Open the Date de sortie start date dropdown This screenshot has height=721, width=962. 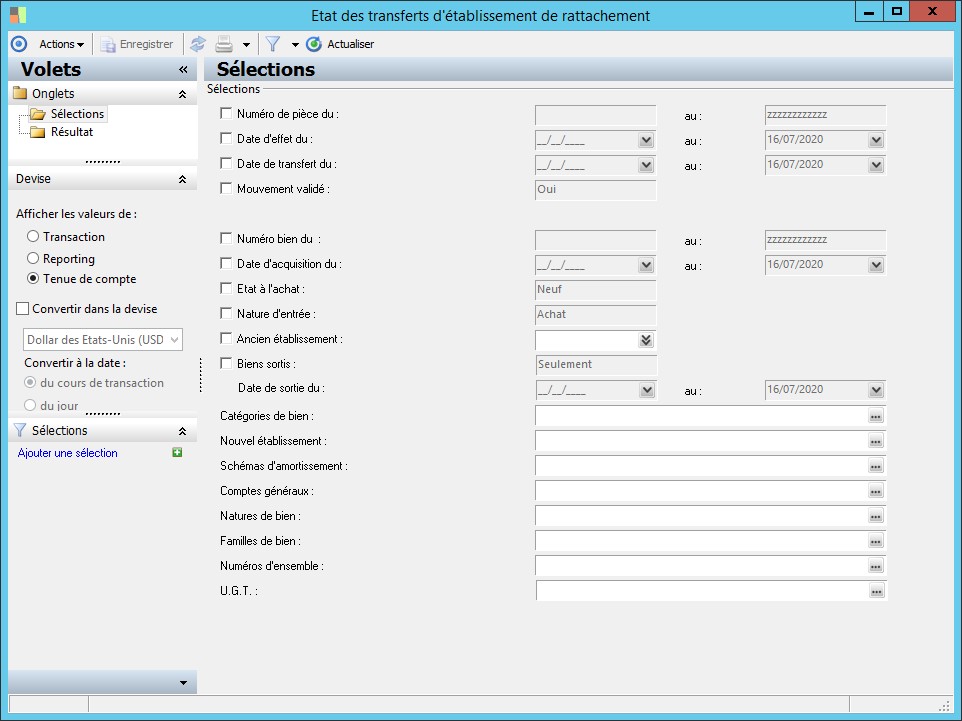pyautogui.click(x=646, y=390)
